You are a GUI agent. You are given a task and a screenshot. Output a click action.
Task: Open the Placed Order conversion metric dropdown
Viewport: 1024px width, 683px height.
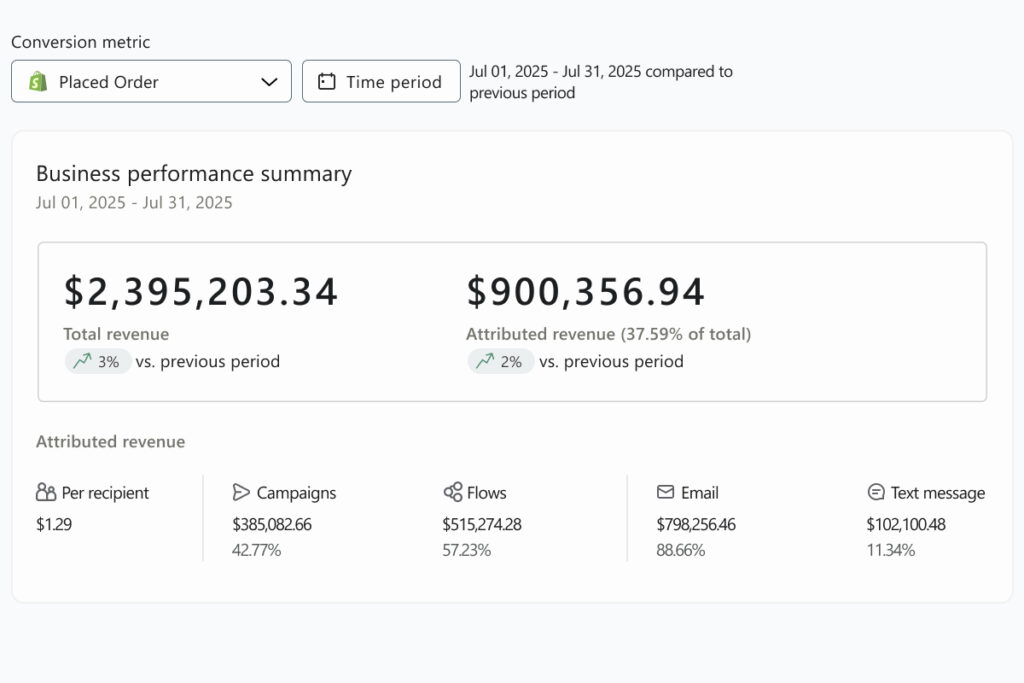point(150,82)
